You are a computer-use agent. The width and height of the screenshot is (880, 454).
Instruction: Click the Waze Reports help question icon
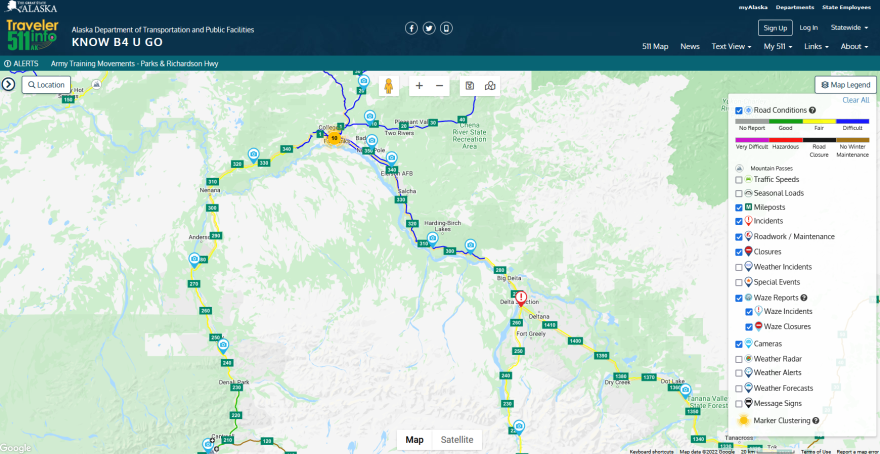click(804, 298)
